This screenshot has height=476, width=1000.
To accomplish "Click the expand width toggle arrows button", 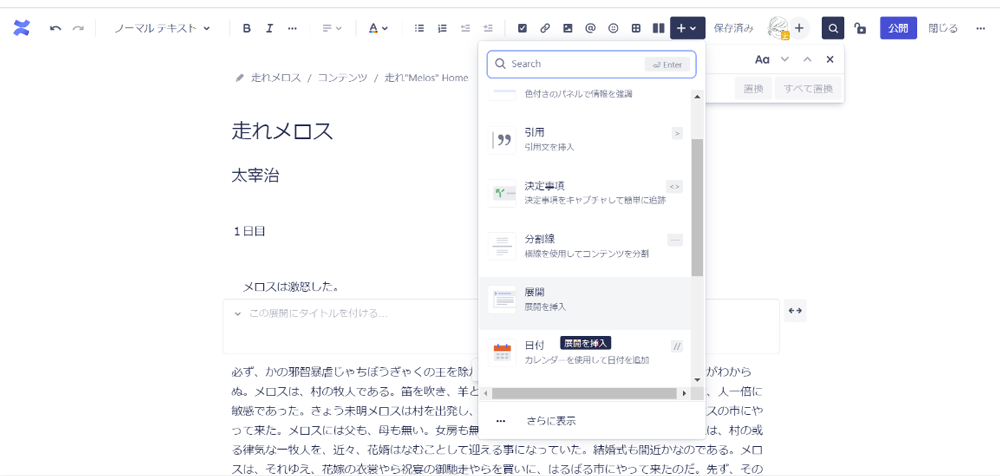I will tap(795, 311).
